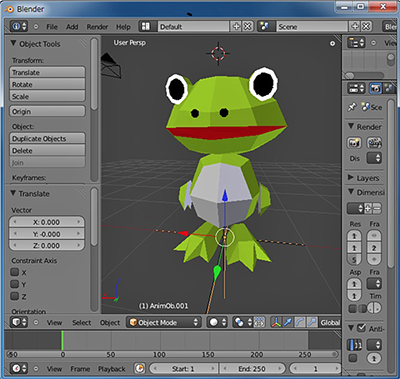Image resolution: width=400 pixels, height=379 pixels.
Task: Toggle the 3D manipulator axes icon
Action: (276, 322)
